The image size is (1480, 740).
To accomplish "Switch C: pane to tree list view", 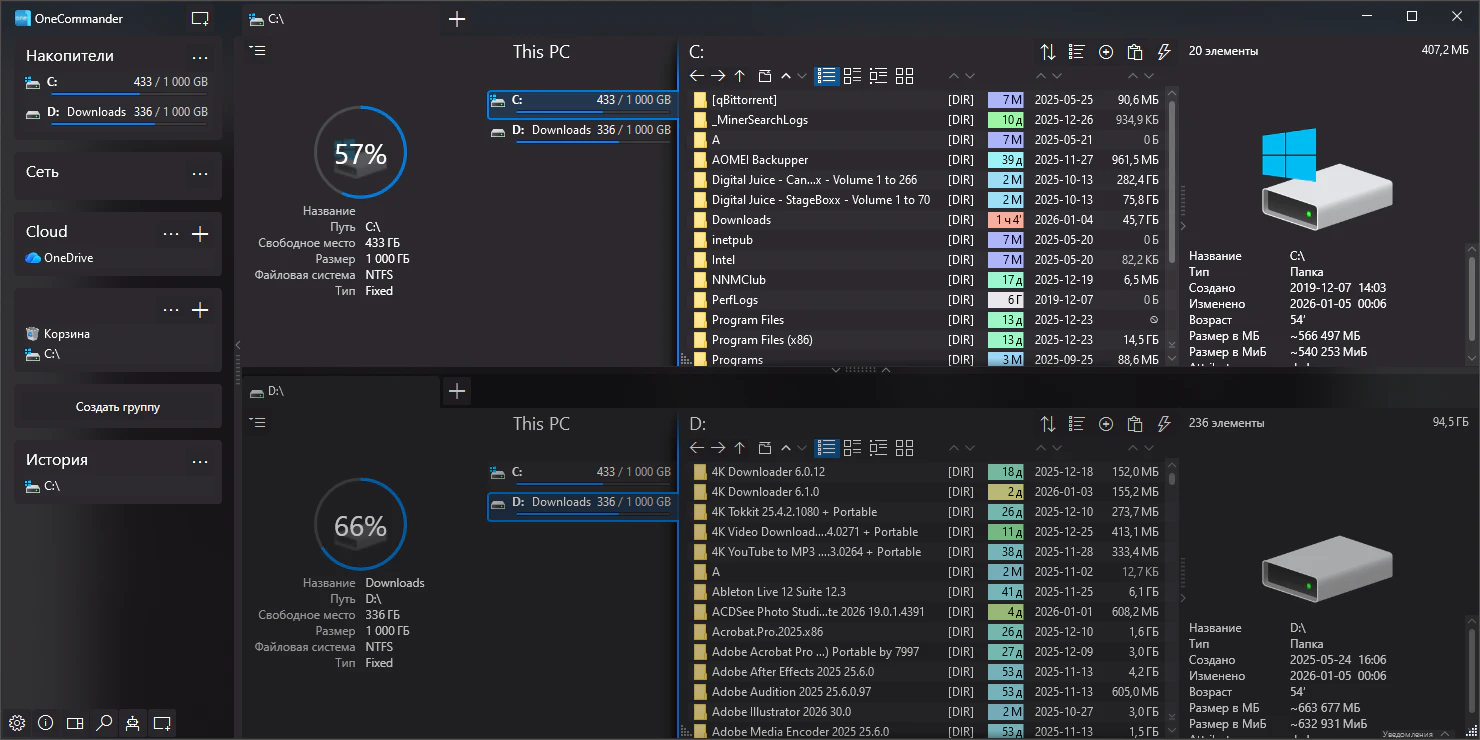I will (879, 76).
